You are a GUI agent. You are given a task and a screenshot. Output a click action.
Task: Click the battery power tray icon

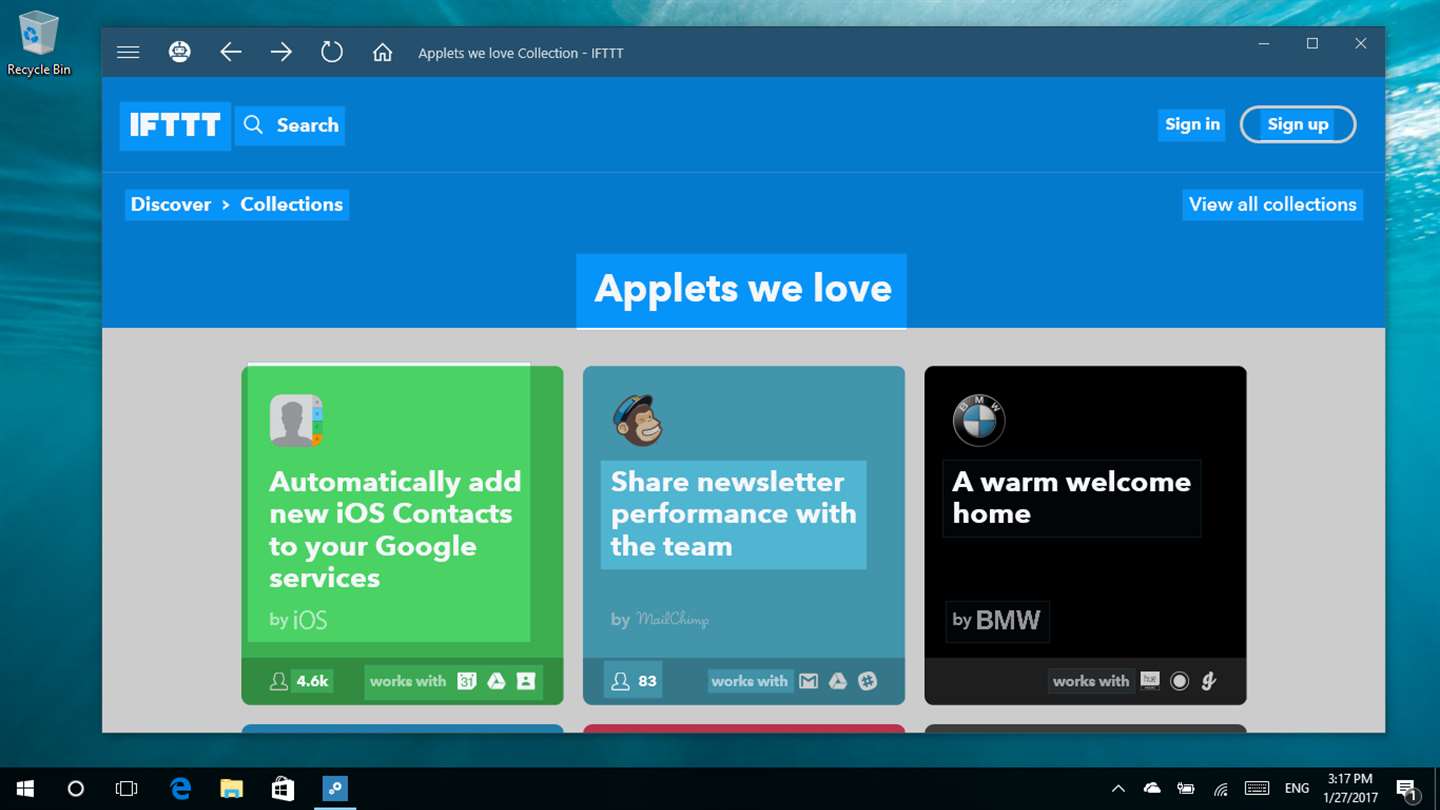(x=1186, y=789)
